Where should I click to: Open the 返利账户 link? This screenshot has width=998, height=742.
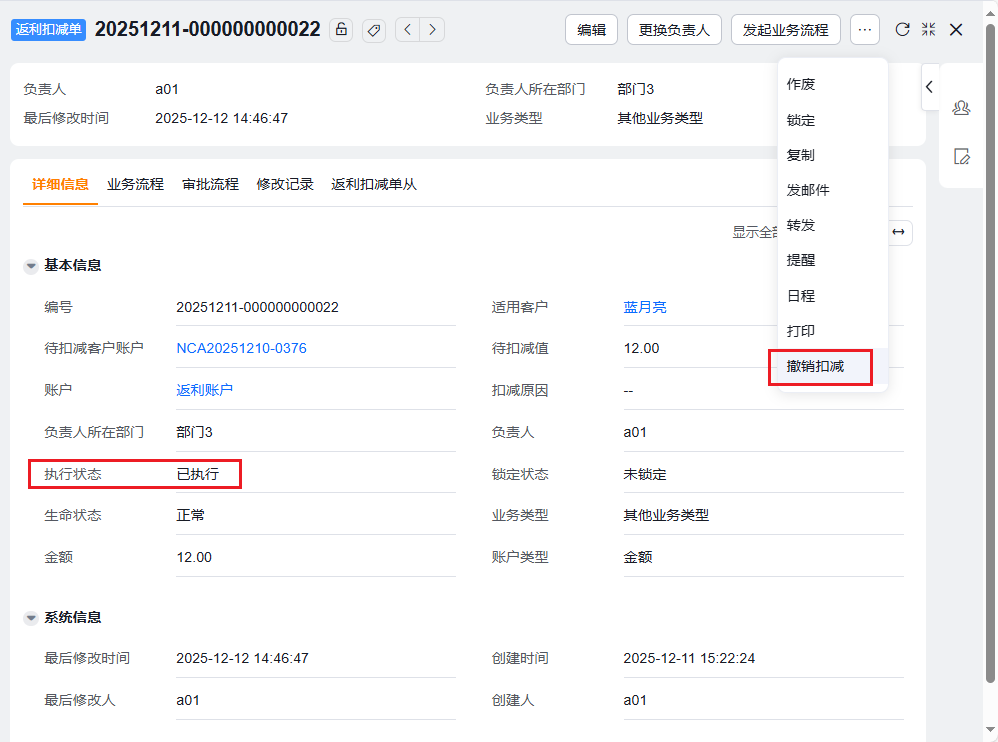204,390
